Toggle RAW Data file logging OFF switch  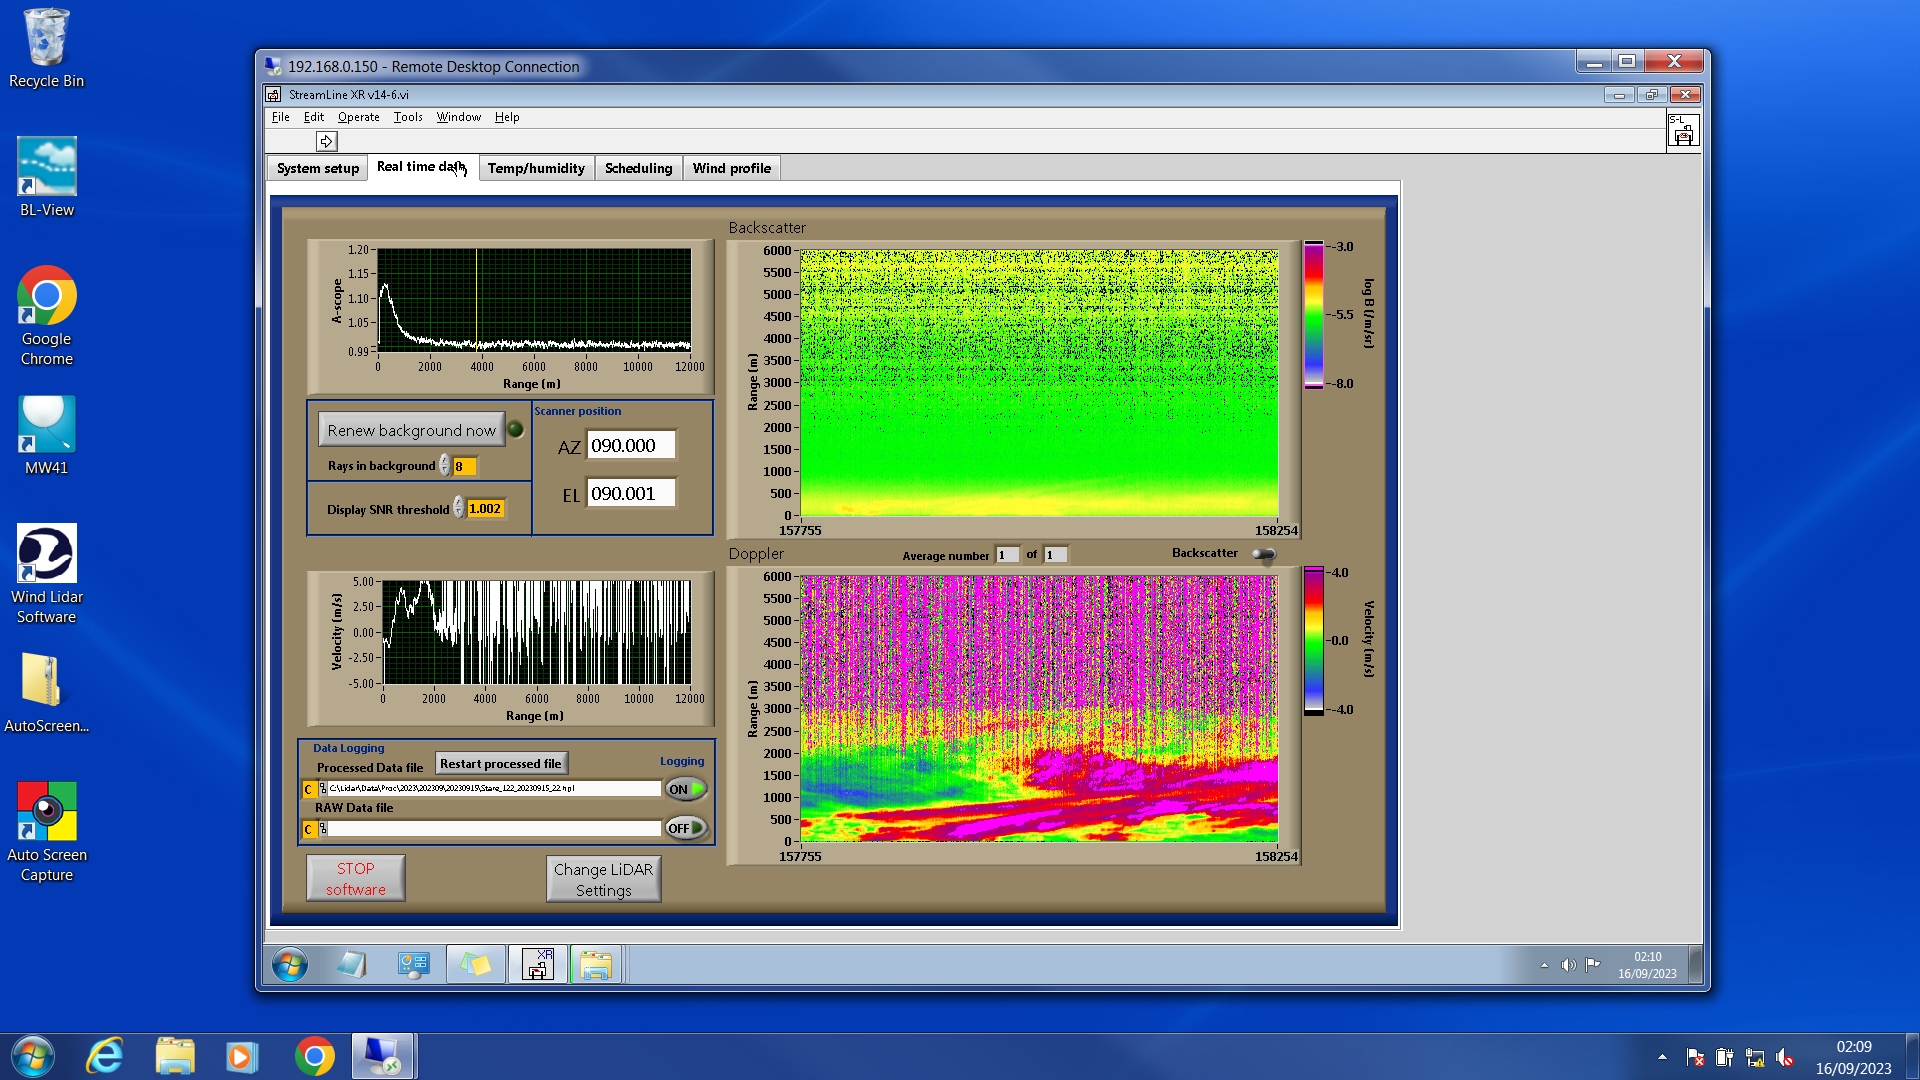(x=686, y=828)
